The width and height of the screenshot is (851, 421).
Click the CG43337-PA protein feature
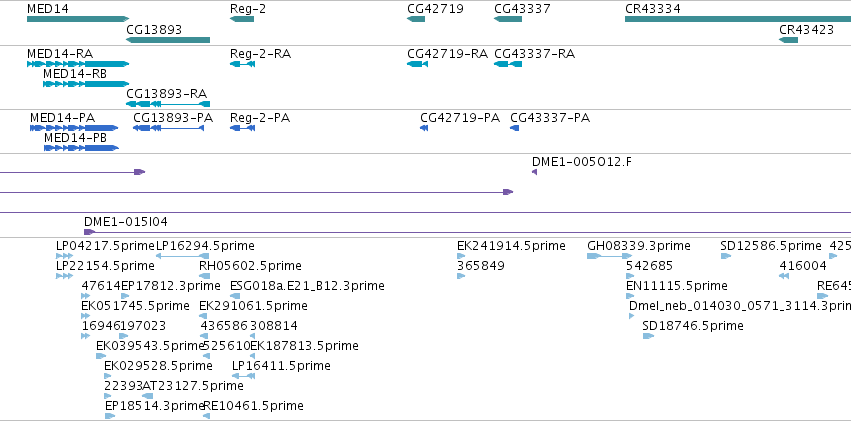(515, 128)
